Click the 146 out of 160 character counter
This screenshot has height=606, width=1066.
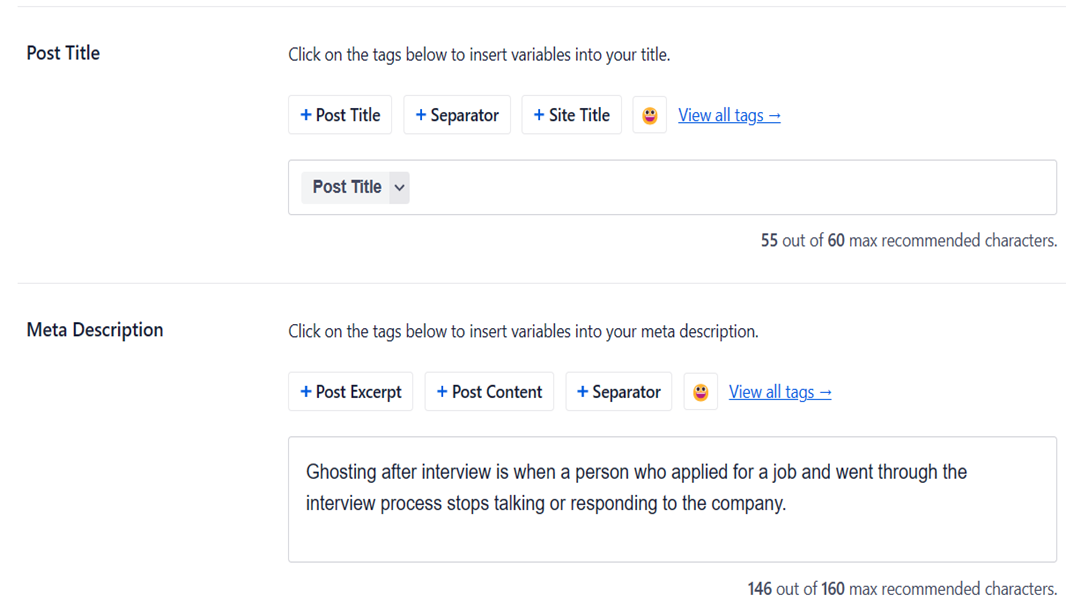902,588
